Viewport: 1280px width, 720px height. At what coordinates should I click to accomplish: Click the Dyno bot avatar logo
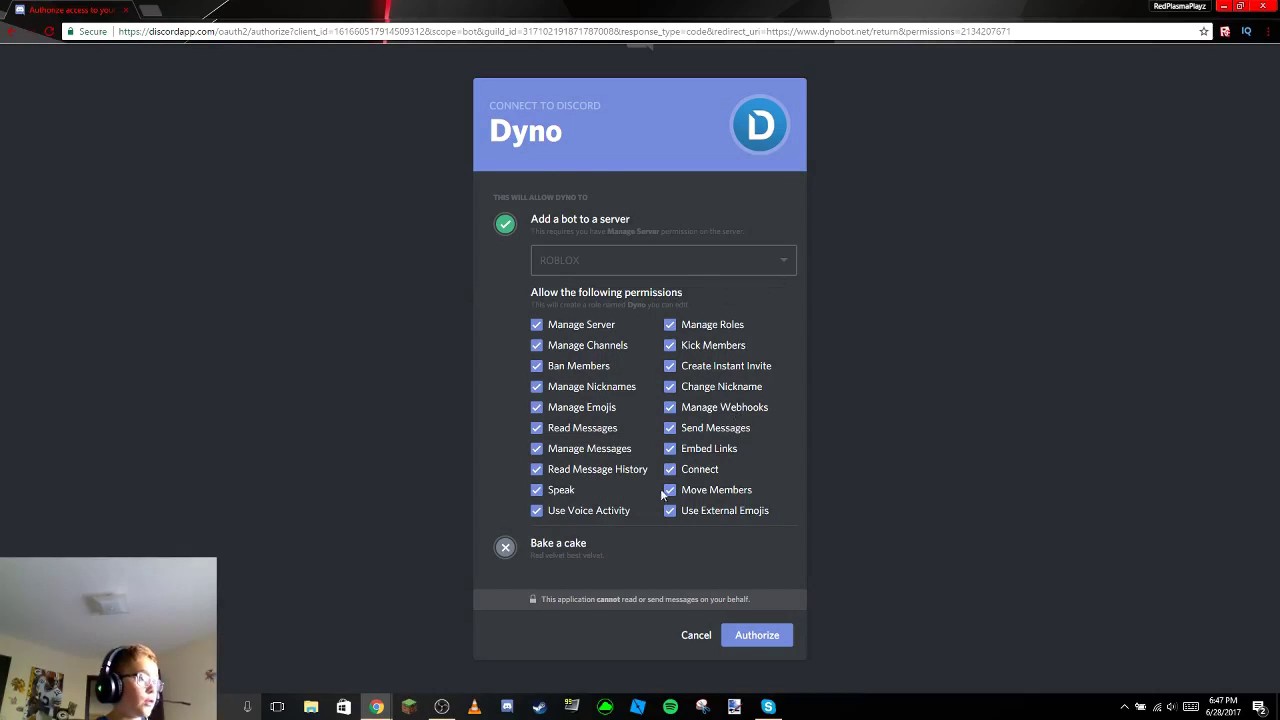760,125
